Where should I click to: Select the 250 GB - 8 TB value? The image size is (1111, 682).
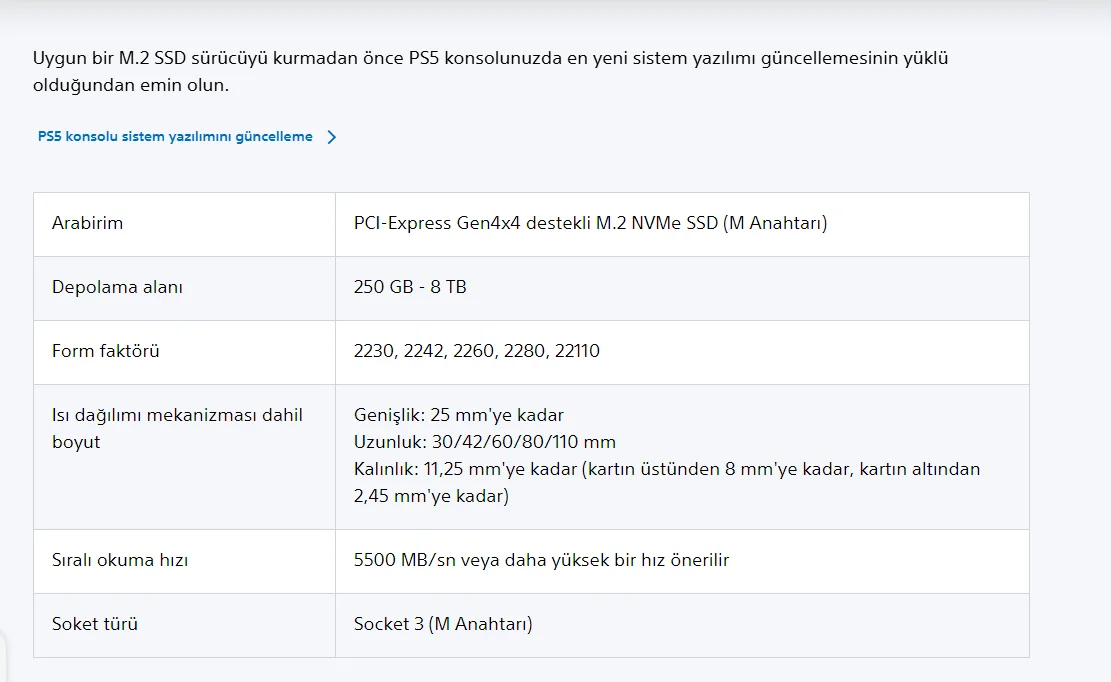click(410, 287)
